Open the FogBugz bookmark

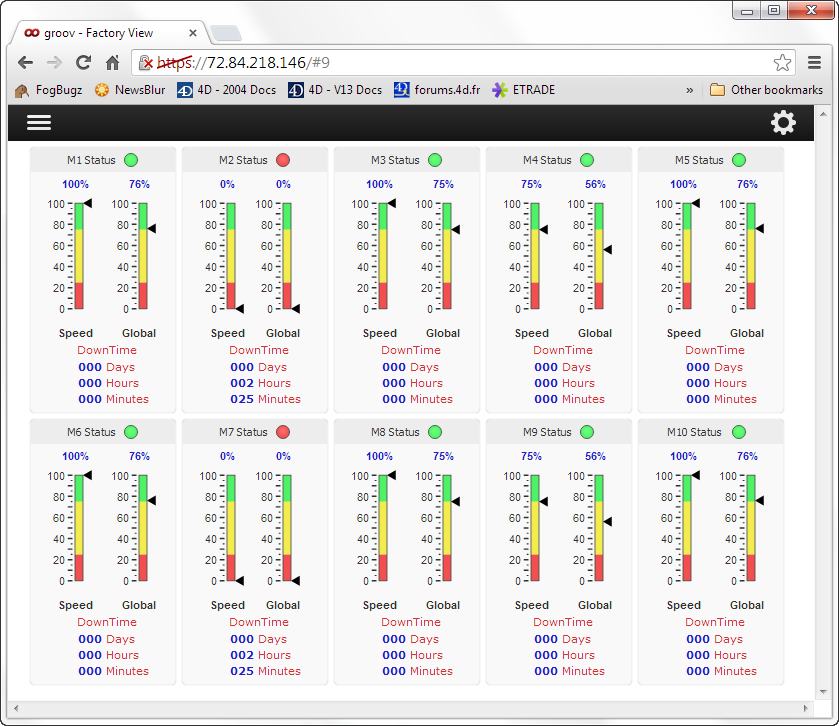point(49,90)
